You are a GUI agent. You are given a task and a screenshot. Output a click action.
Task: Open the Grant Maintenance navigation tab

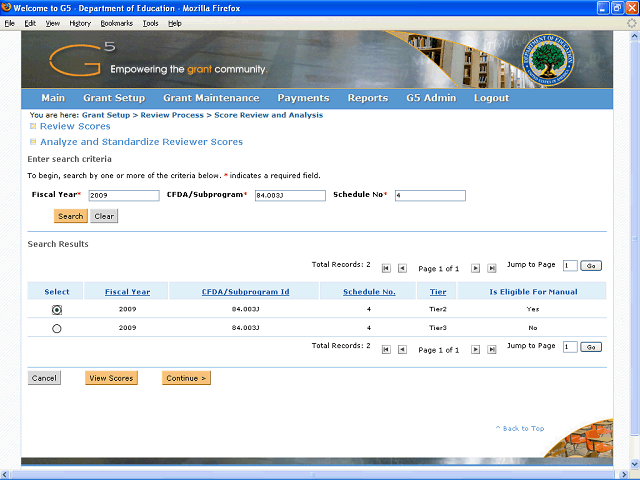(211, 98)
